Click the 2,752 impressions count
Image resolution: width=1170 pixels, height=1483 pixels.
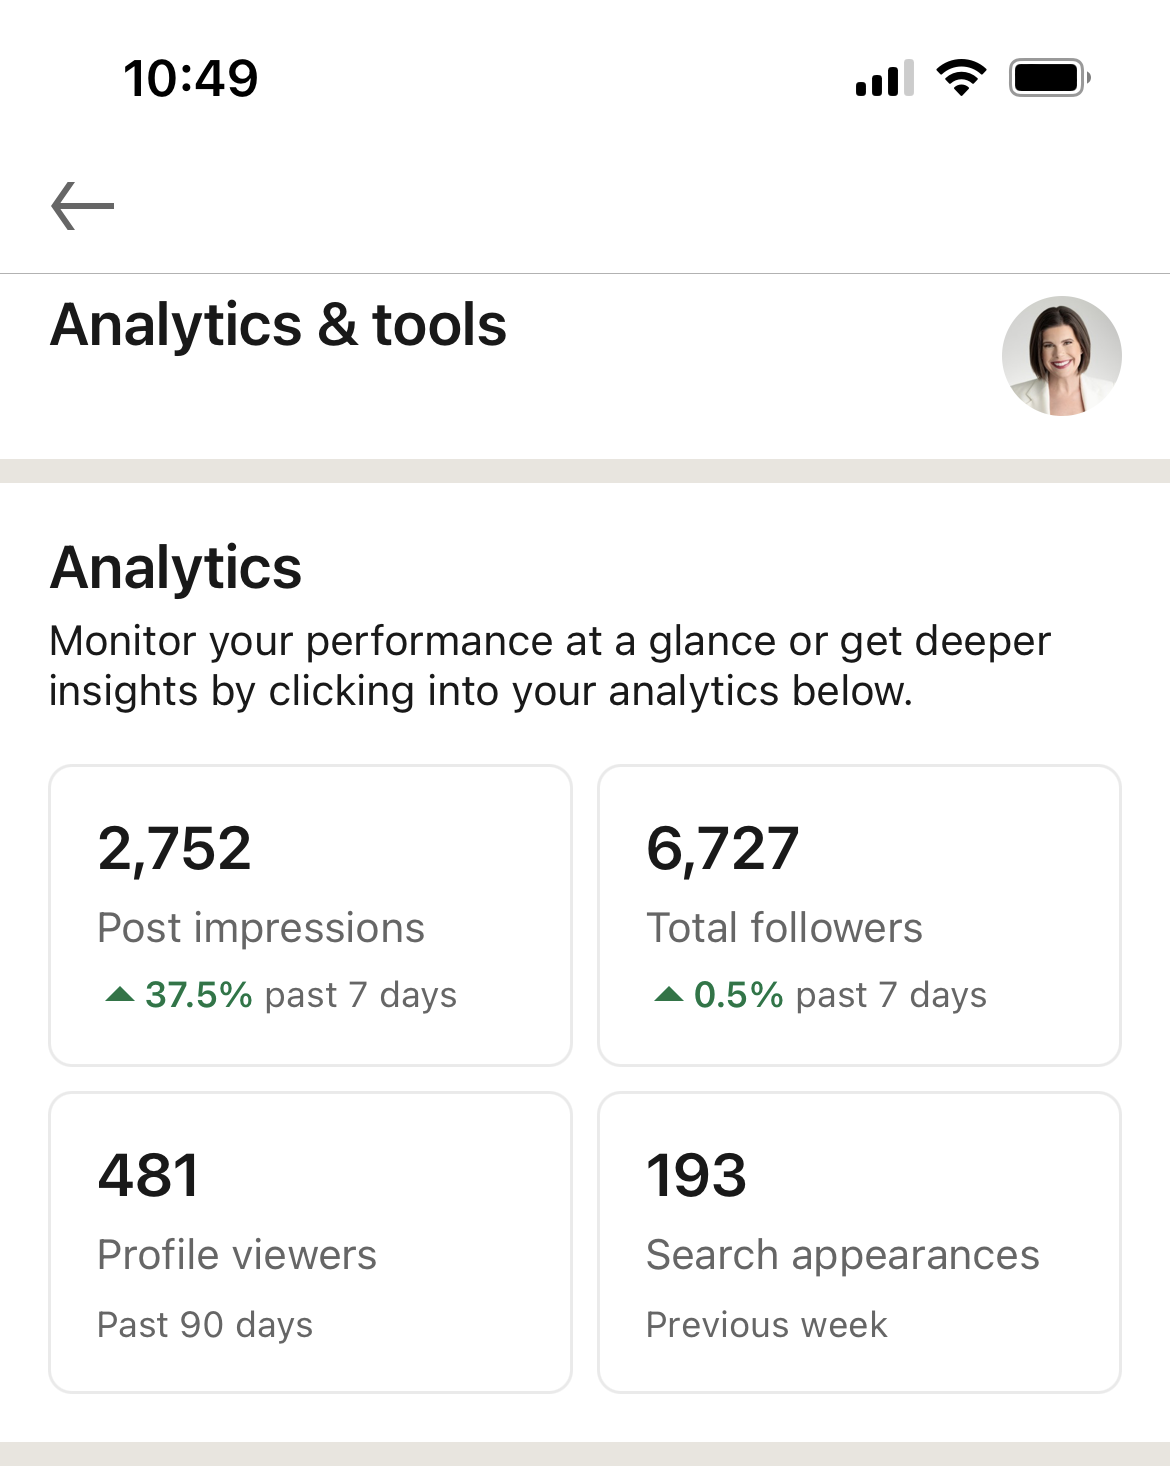click(175, 849)
